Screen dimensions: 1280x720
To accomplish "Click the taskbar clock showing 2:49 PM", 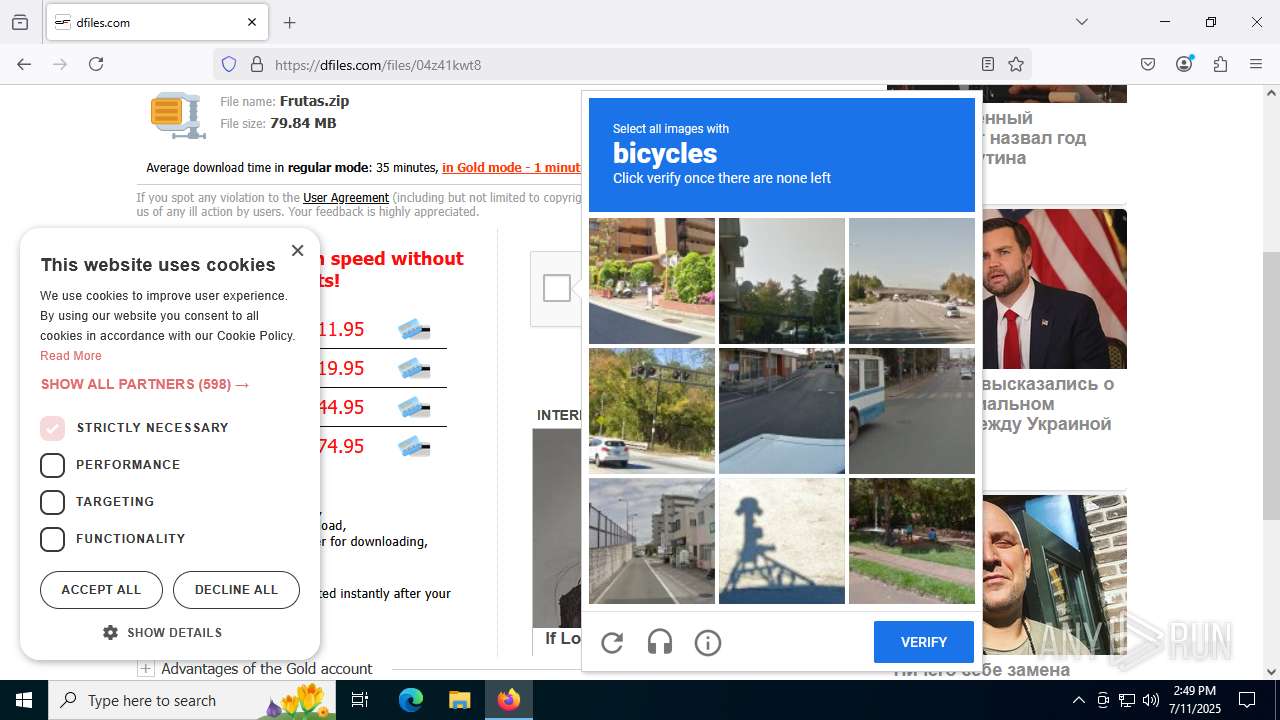I will point(1194,700).
